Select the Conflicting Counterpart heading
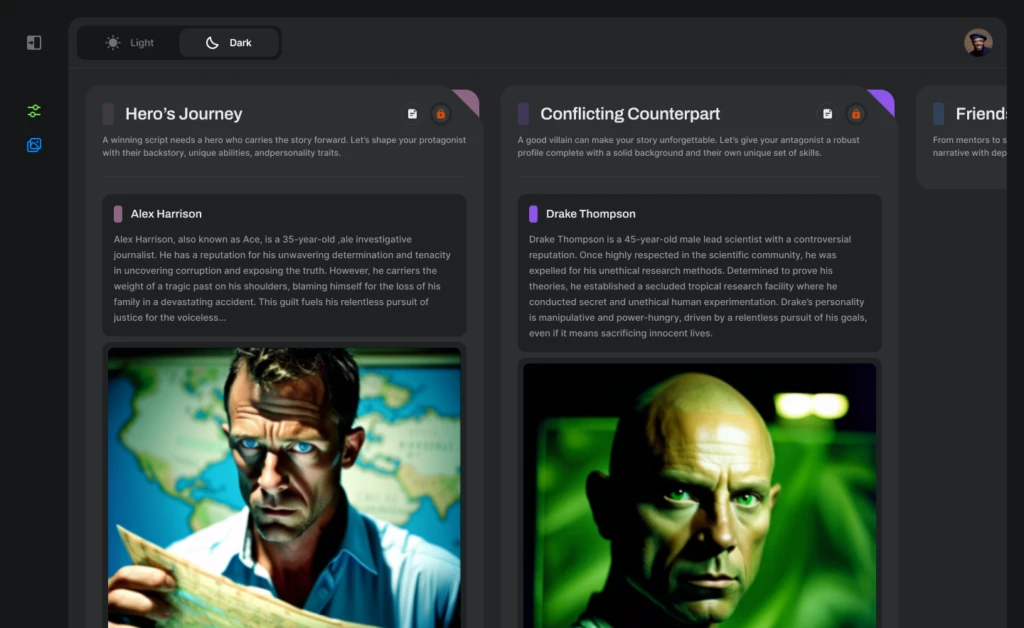This screenshot has width=1024, height=628. [x=630, y=114]
